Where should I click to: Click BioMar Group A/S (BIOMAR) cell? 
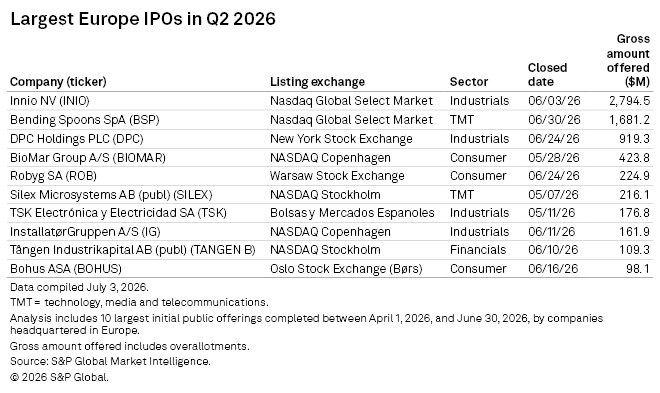(x=88, y=158)
